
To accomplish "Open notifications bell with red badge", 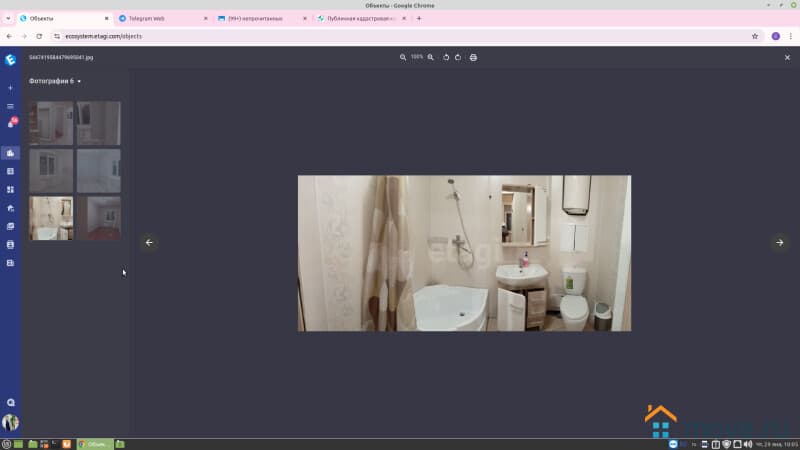I will coord(11,124).
